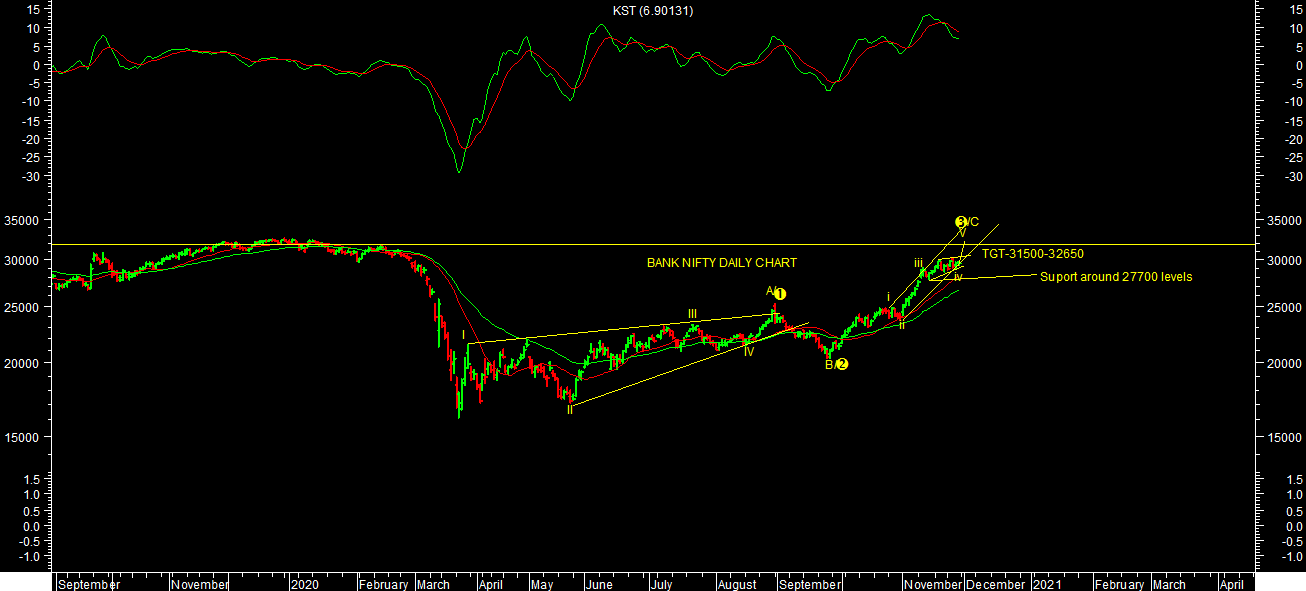The width and height of the screenshot is (1306, 591).
Task: Select the small wave iii label
Action: [918, 263]
